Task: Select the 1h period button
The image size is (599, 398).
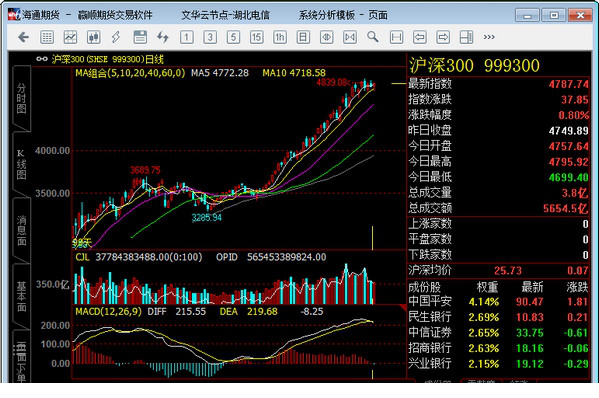Action: point(280,37)
